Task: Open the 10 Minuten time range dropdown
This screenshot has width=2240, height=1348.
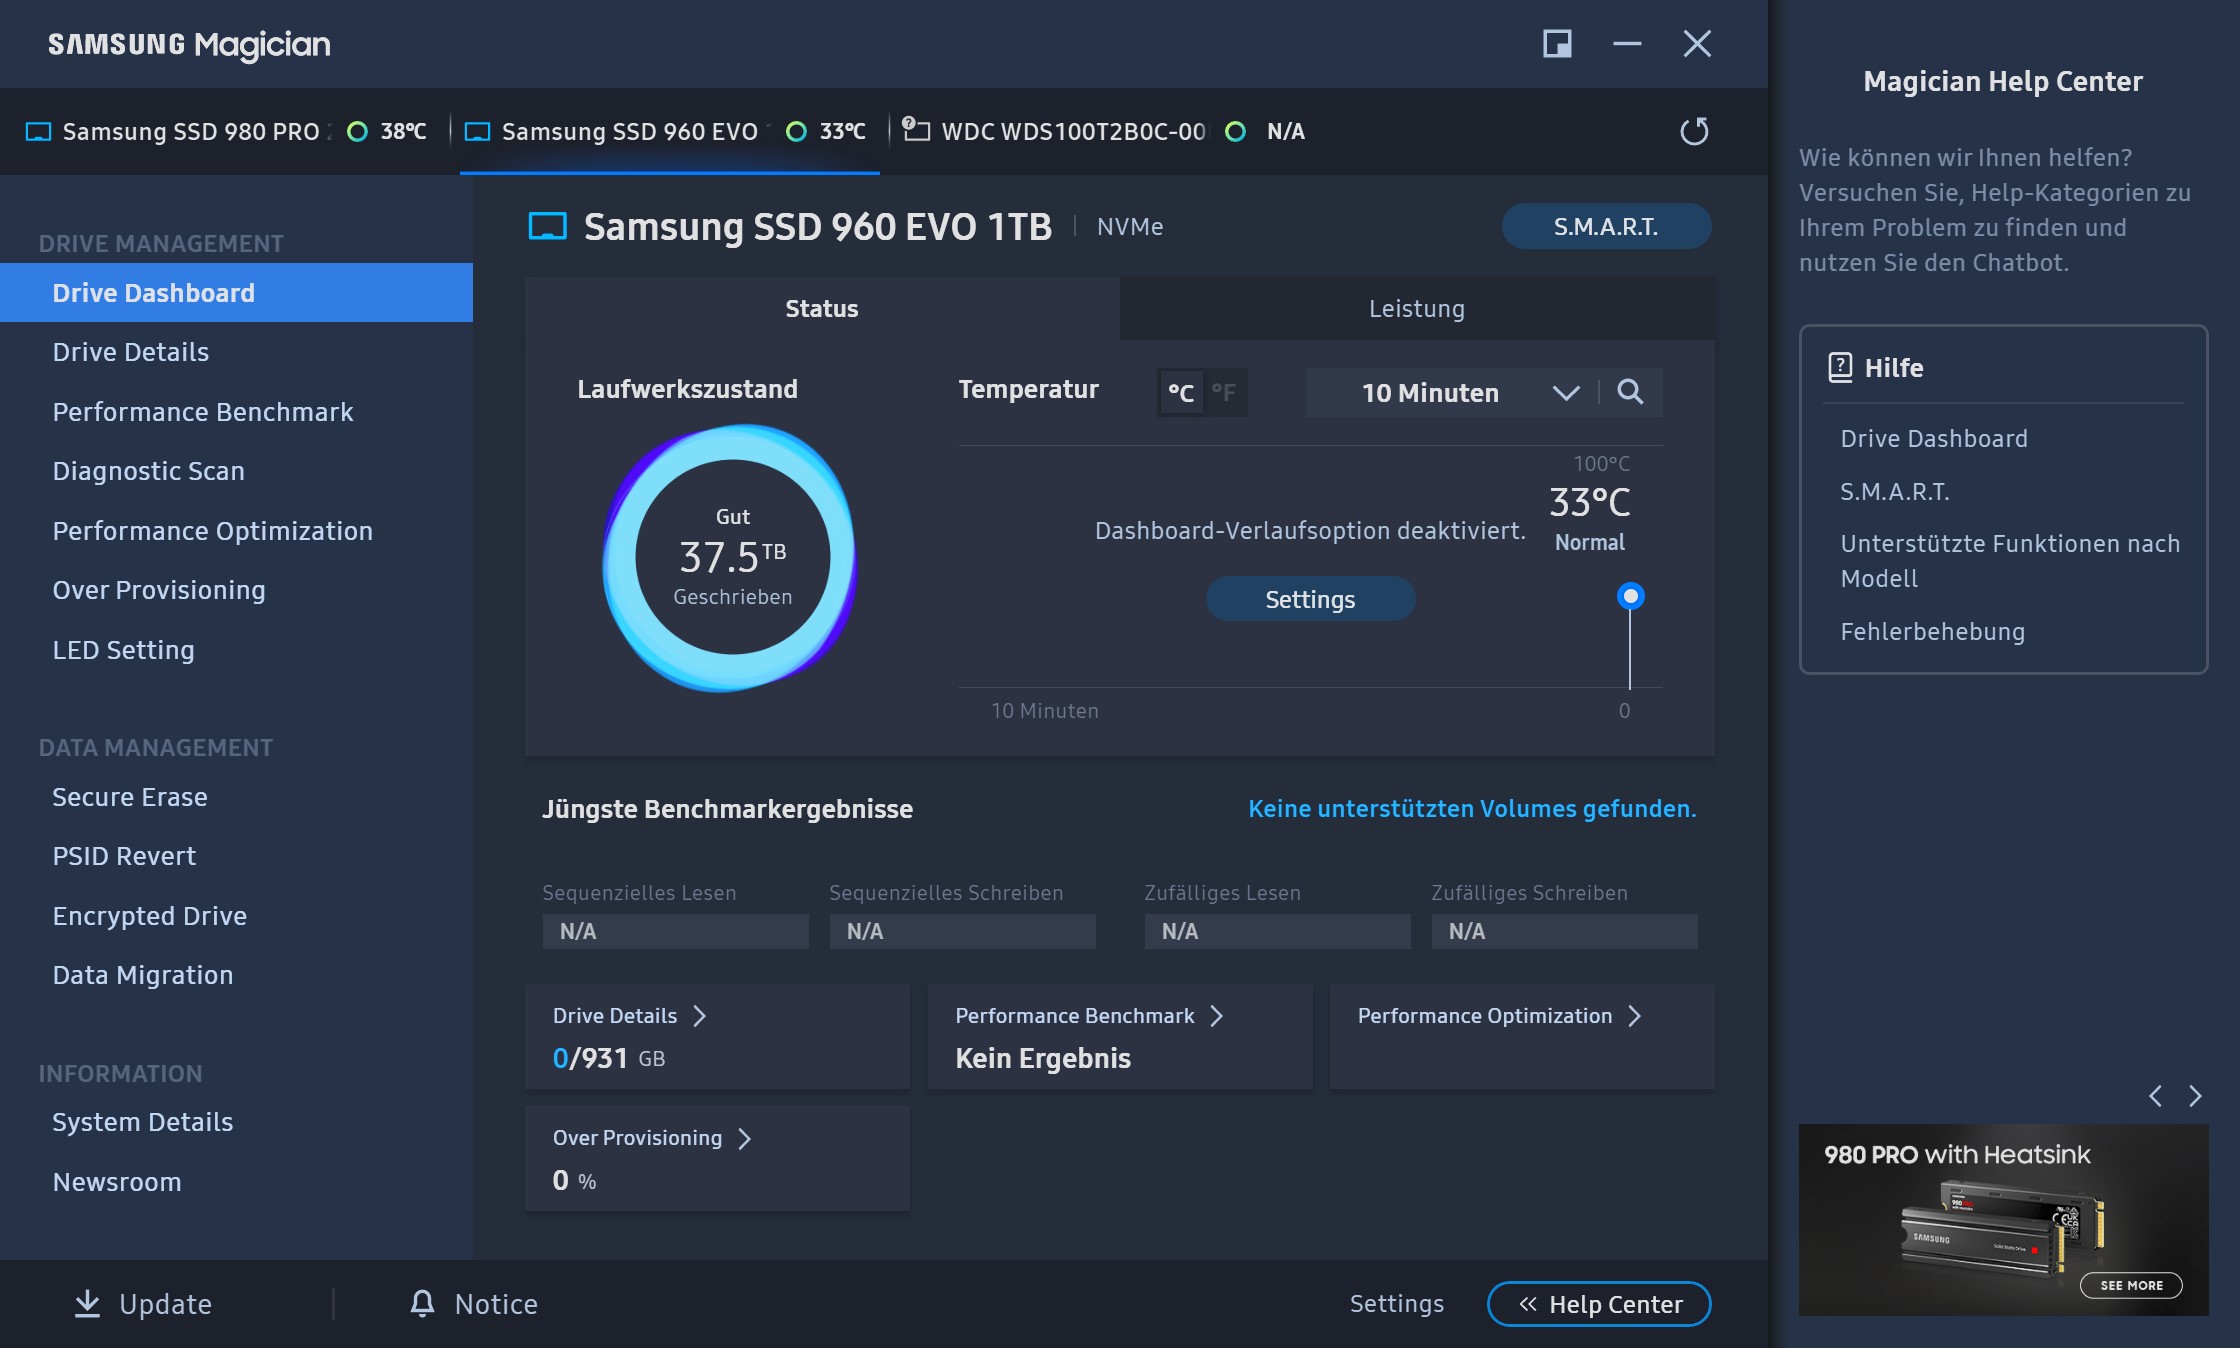Action: point(1452,393)
